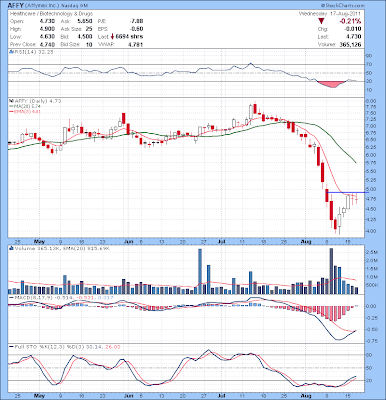The height and width of the screenshot is (400, 386).
Task: Click the MACD(8,17,9) indicator legend label
Action: pyautogui.click(x=61, y=297)
